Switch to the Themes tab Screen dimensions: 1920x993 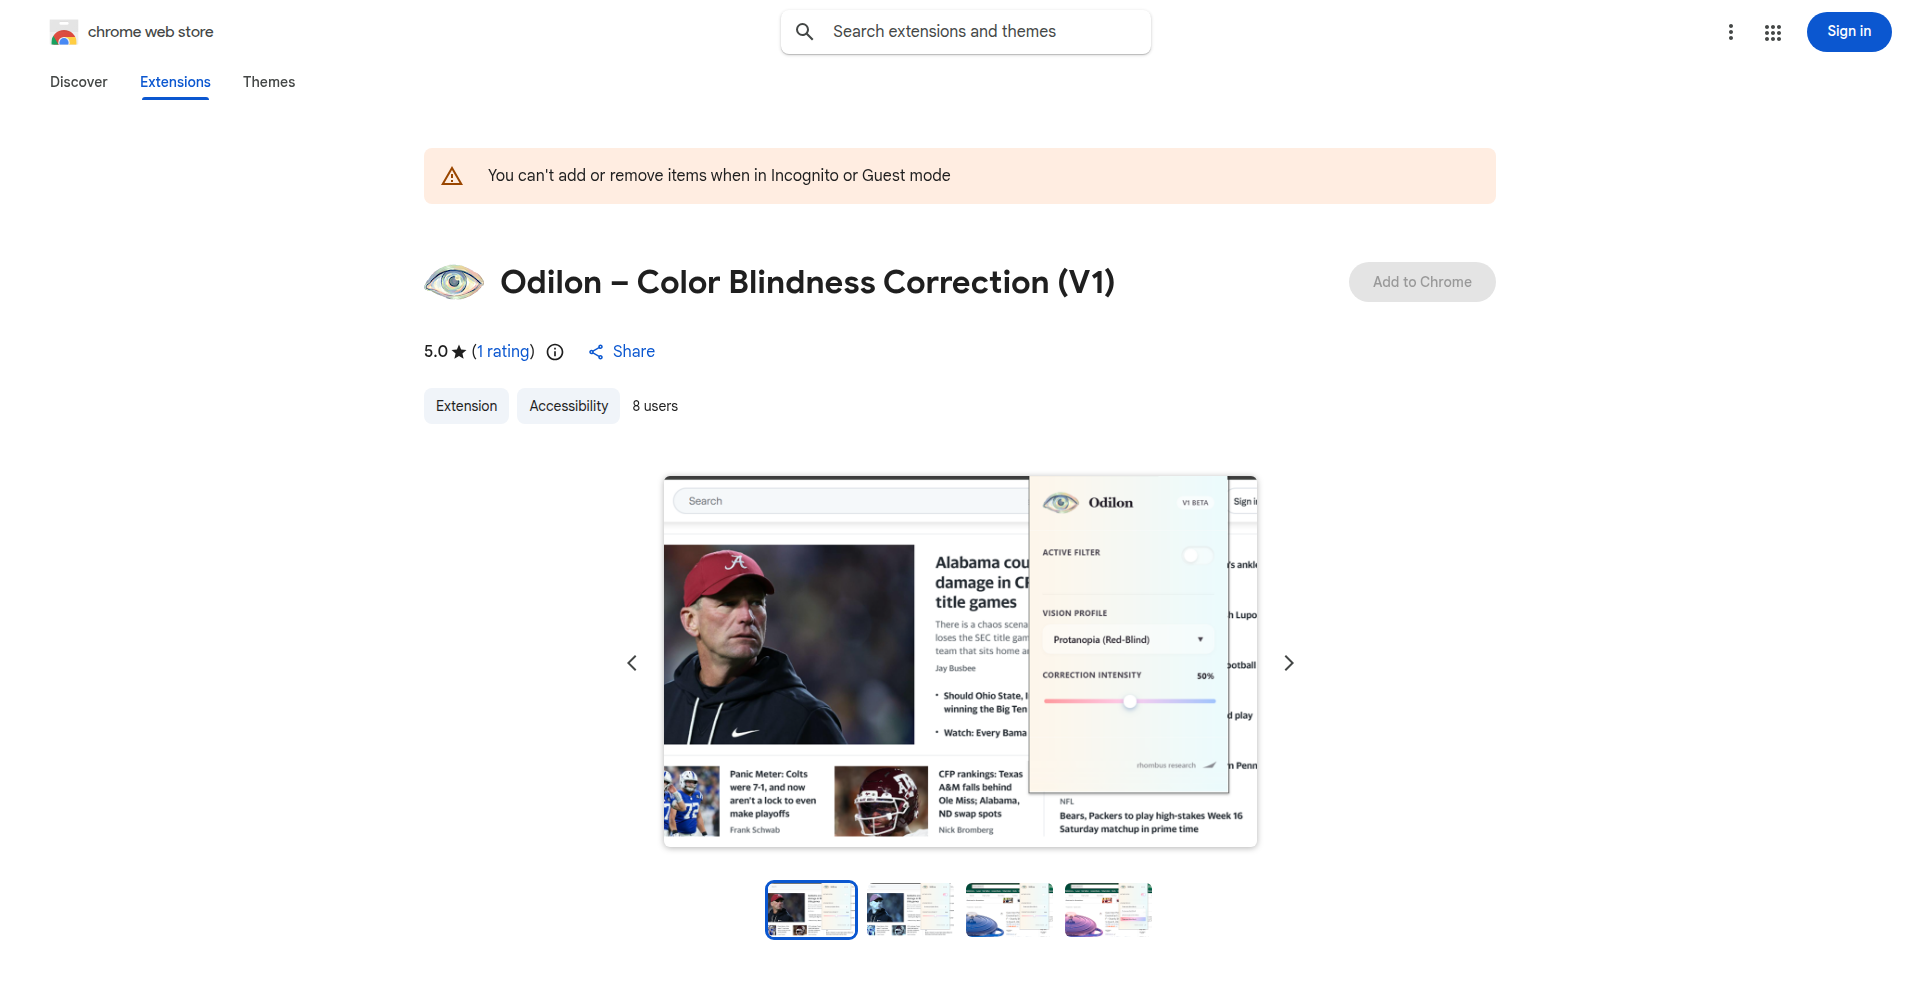point(268,82)
